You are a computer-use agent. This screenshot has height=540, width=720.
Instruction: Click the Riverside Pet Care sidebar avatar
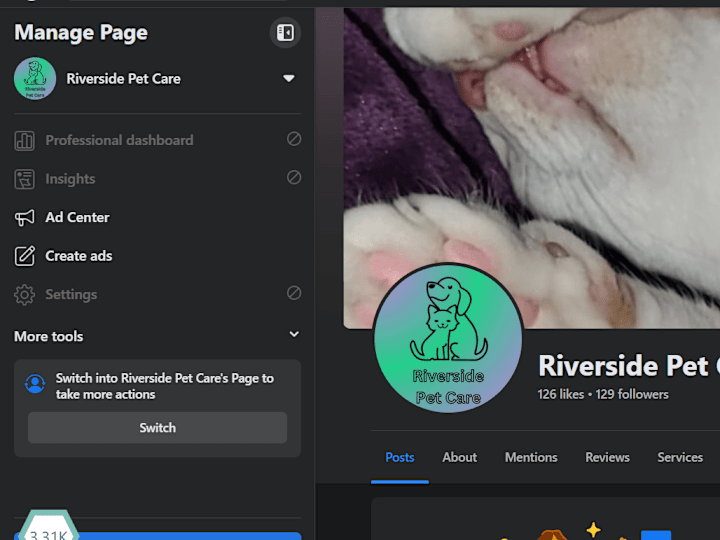point(35,79)
